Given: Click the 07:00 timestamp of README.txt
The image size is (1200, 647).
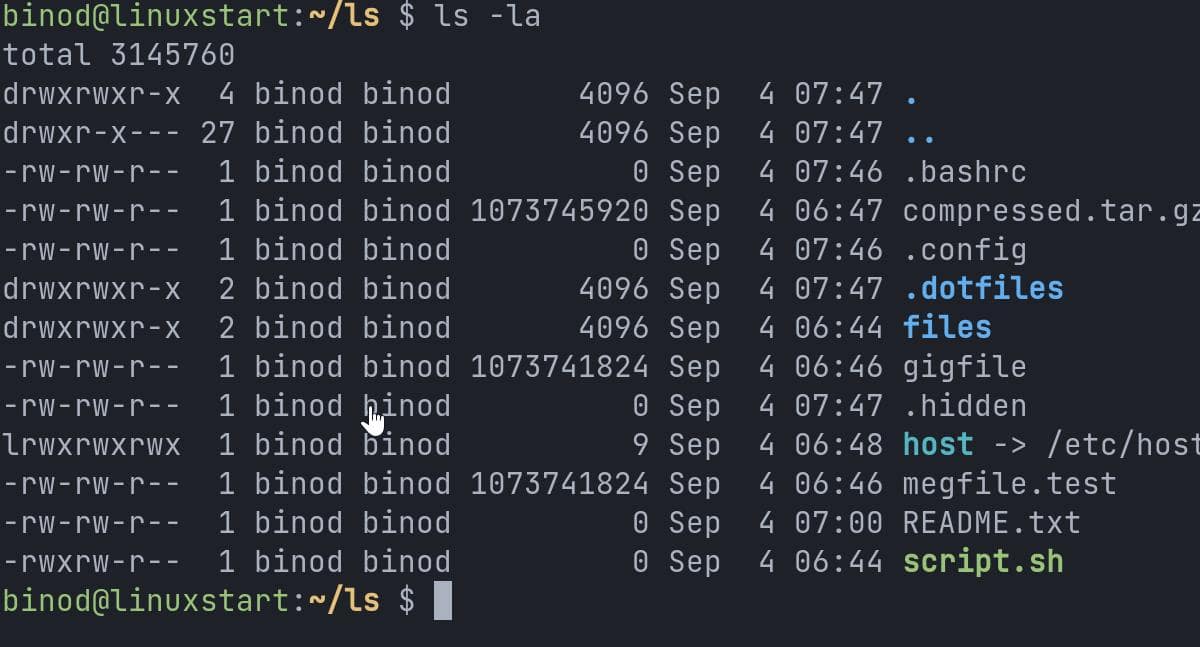Looking at the screenshot, I should (838, 523).
